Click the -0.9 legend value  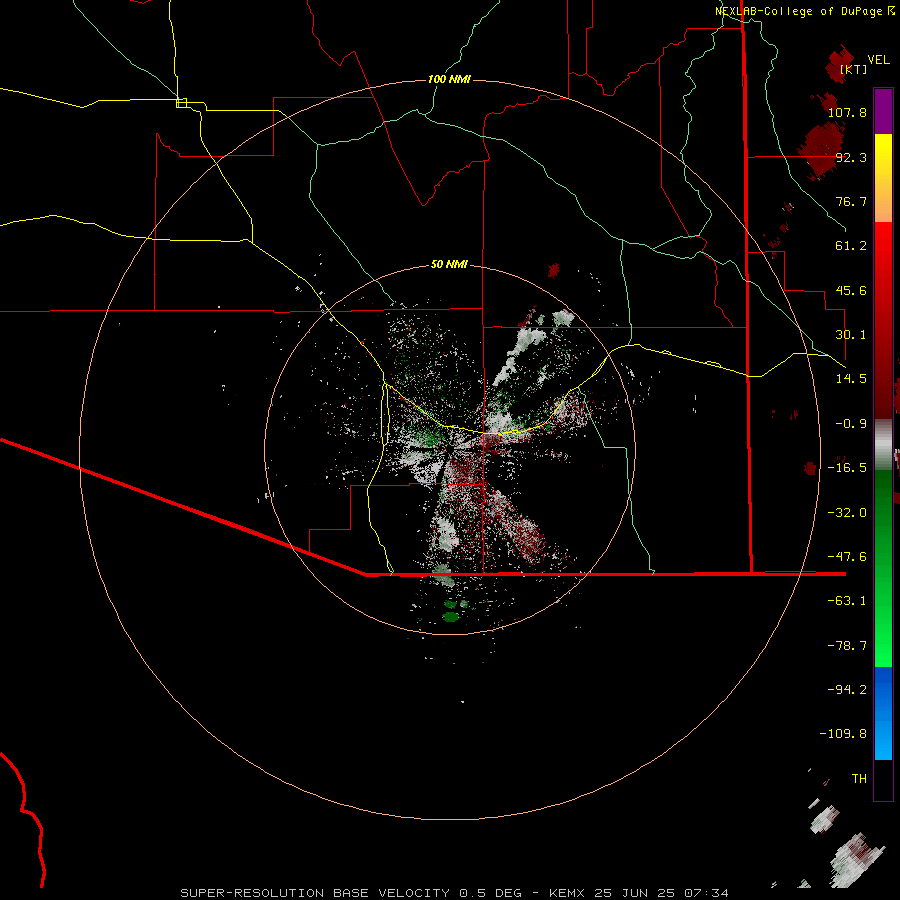click(851, 424)
